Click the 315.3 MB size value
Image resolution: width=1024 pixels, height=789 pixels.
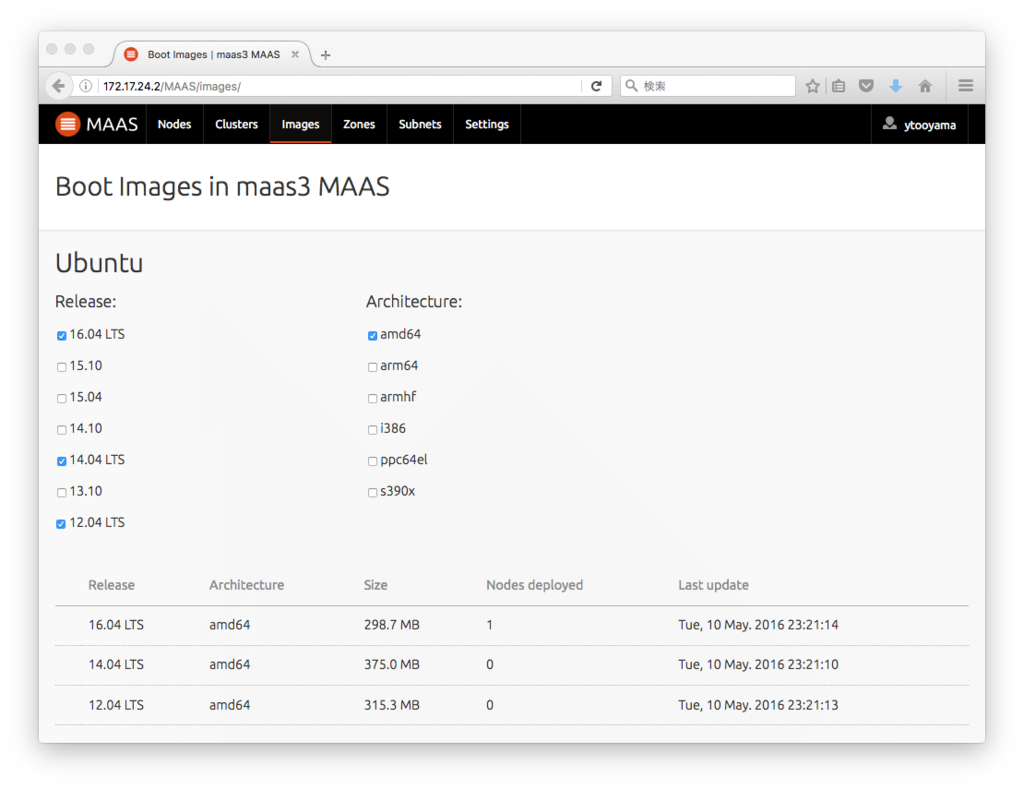pos(392,705)
